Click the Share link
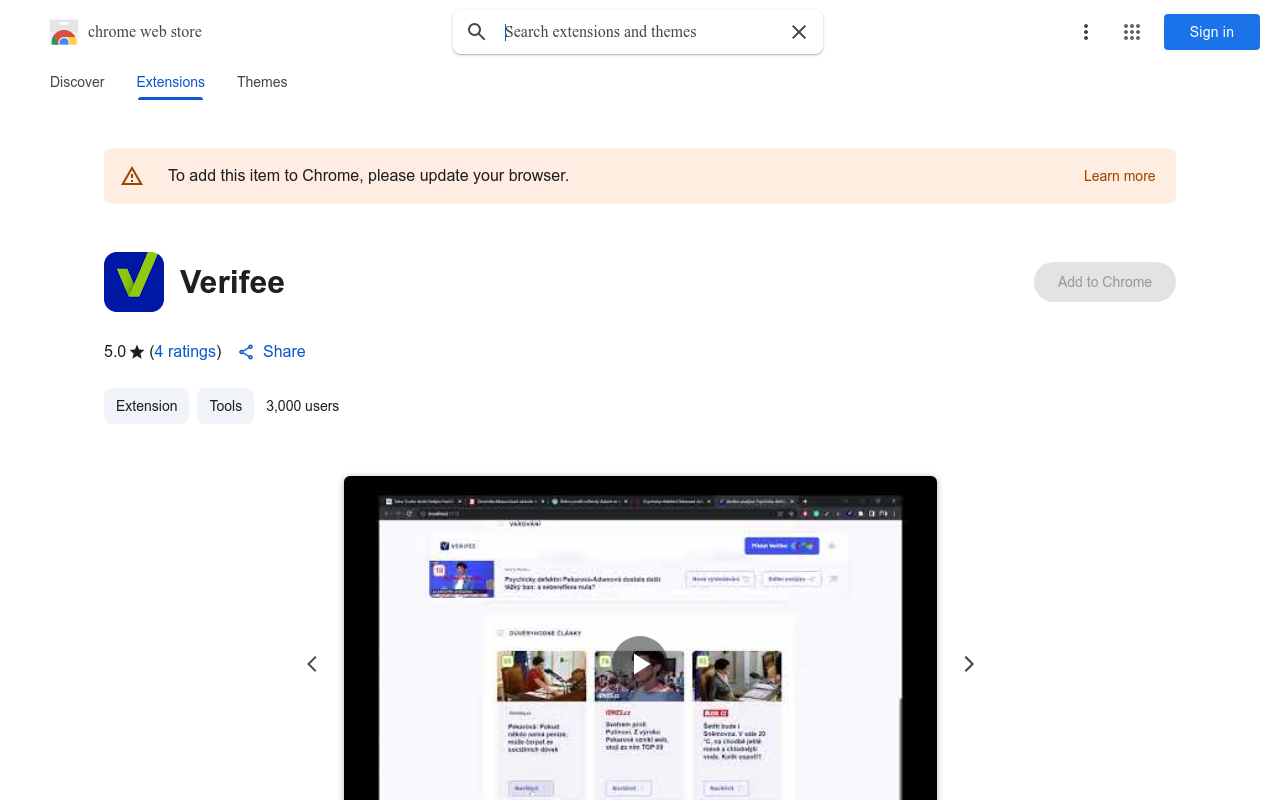This screenshot has width=1280, height=800. (272, 351)
